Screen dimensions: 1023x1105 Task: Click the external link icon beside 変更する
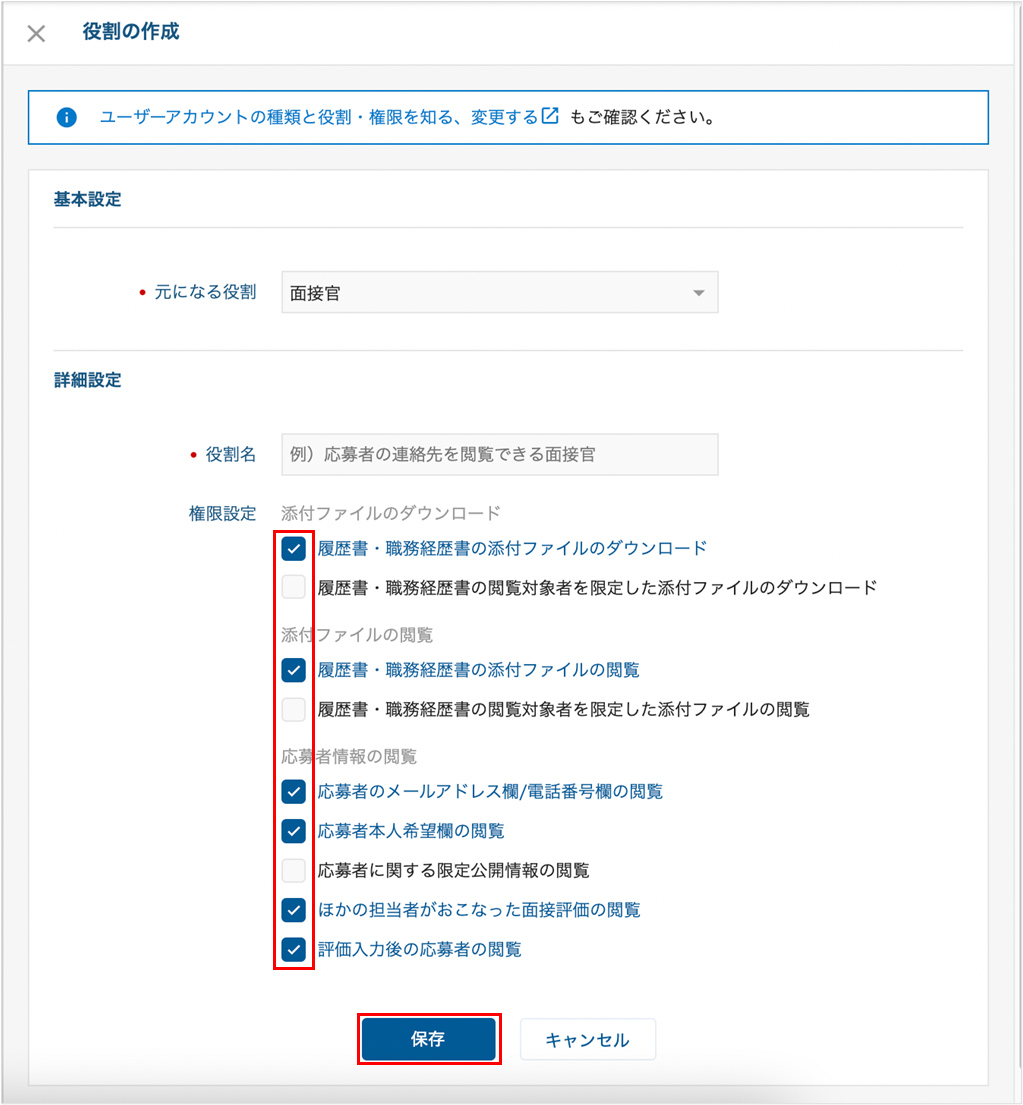pyautogui.click(x=550, y=116)
